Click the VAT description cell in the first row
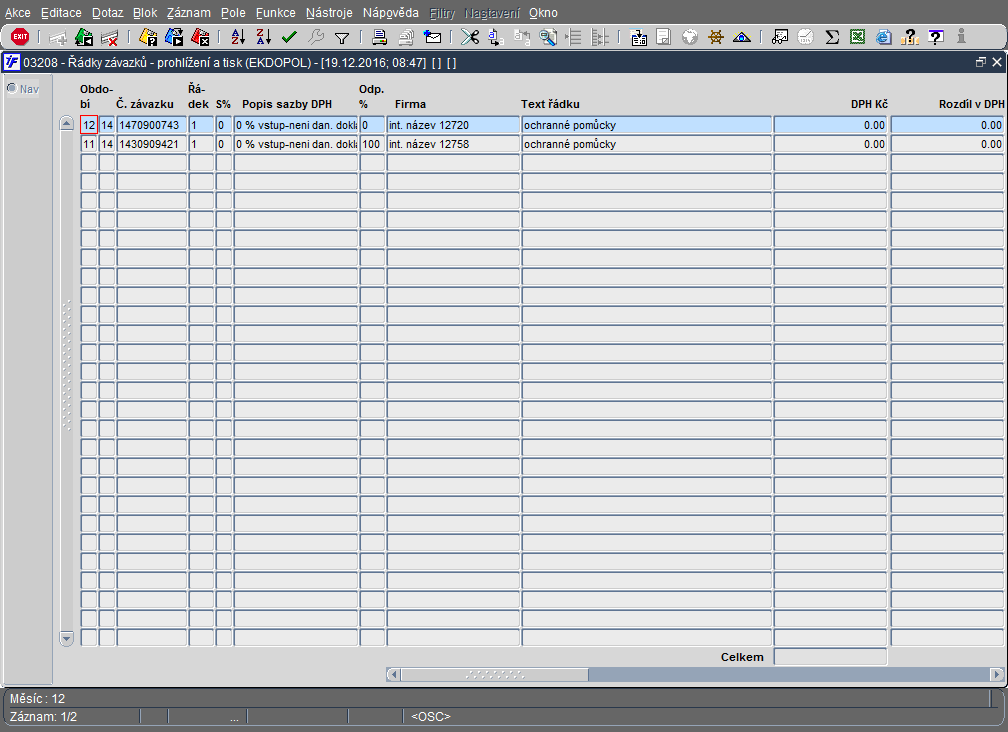The height and width of the screenshot is (732, 1008). pyautogui.click(x=296, y=125)
